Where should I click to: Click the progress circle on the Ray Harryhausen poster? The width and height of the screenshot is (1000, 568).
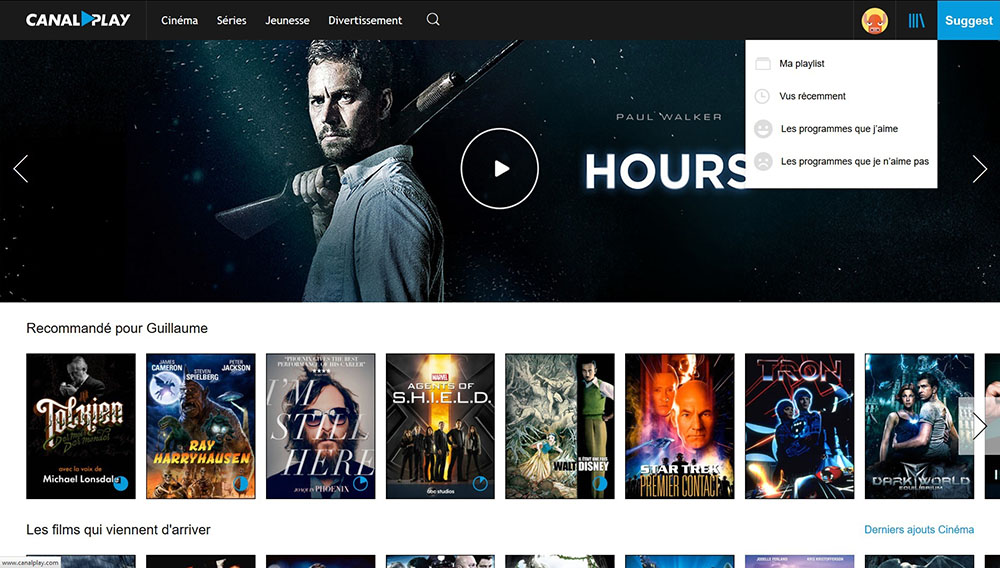[x=240, y=484]
